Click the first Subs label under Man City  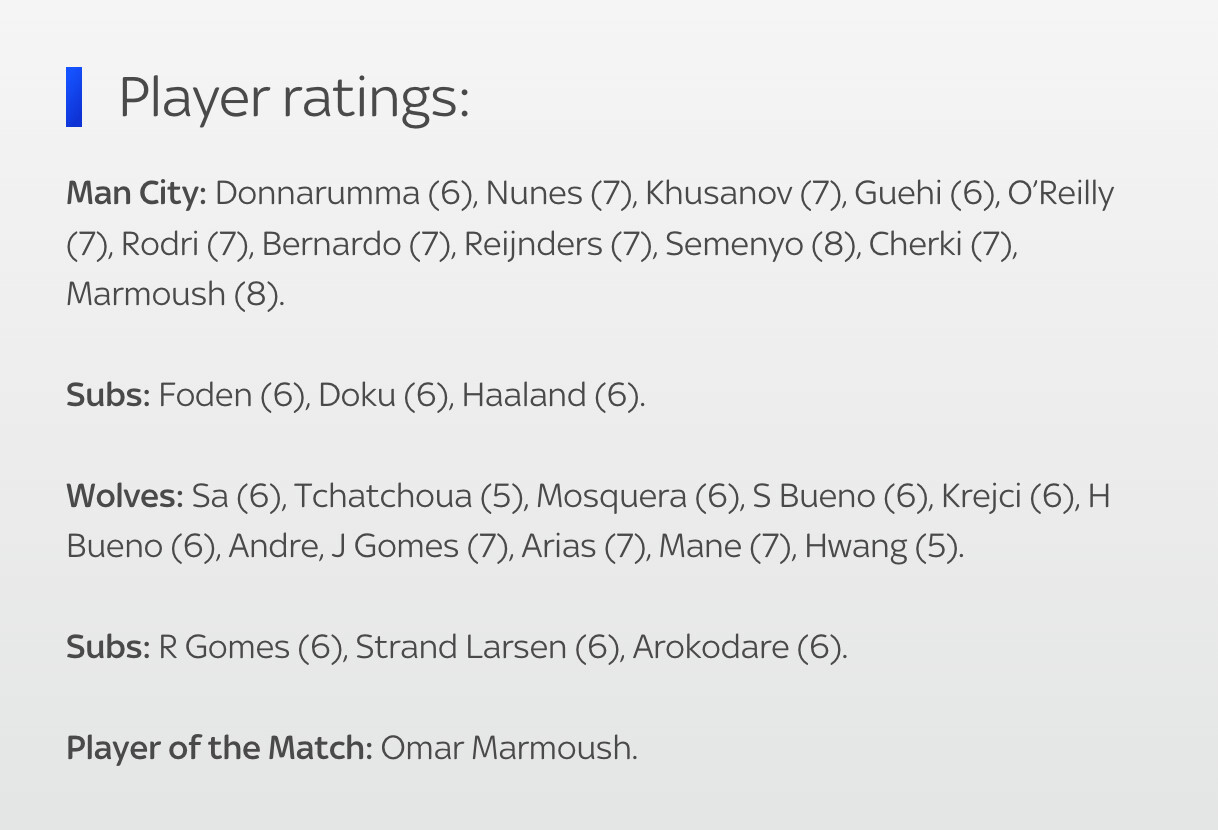pyautogui.click(x=108, y=395)
